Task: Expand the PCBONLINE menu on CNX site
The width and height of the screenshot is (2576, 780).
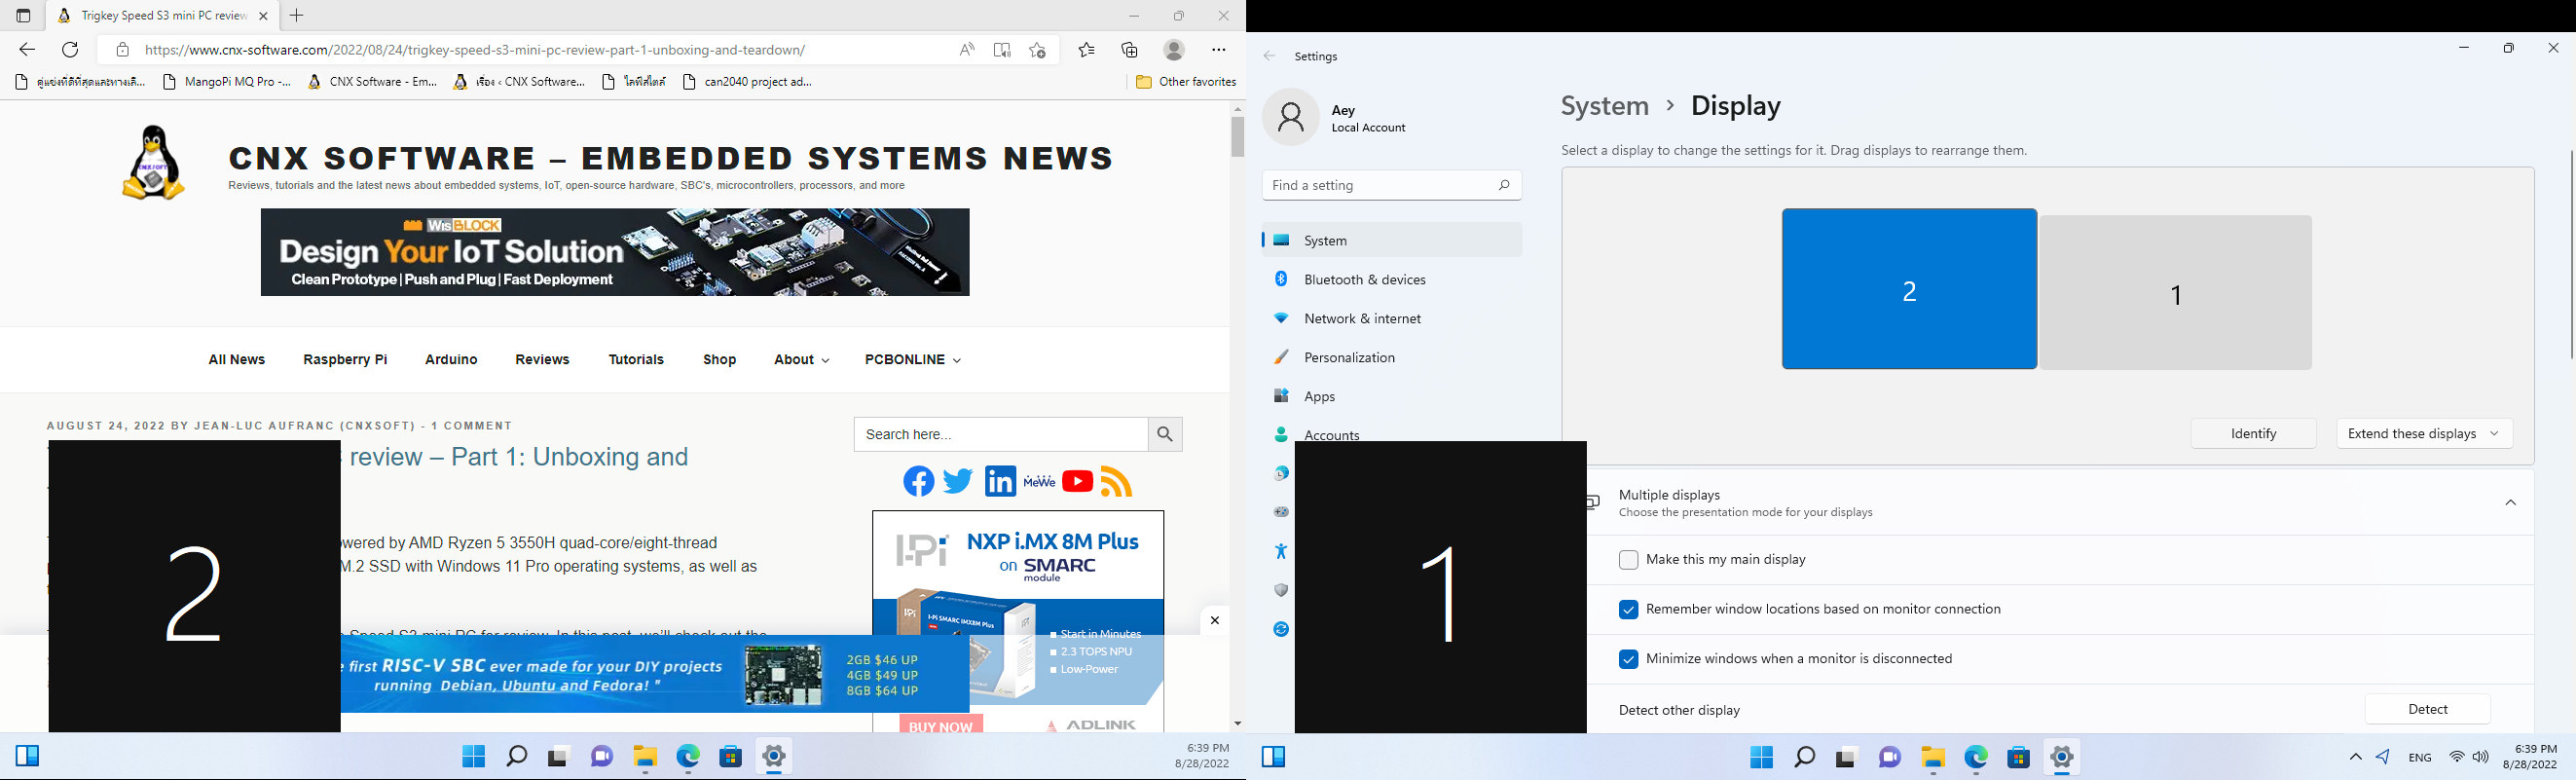Action: coord(912,360)
